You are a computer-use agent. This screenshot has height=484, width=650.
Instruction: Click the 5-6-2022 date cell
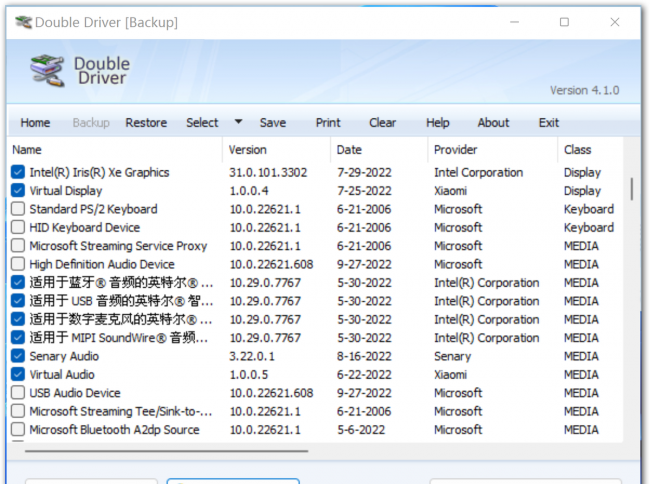361,430
